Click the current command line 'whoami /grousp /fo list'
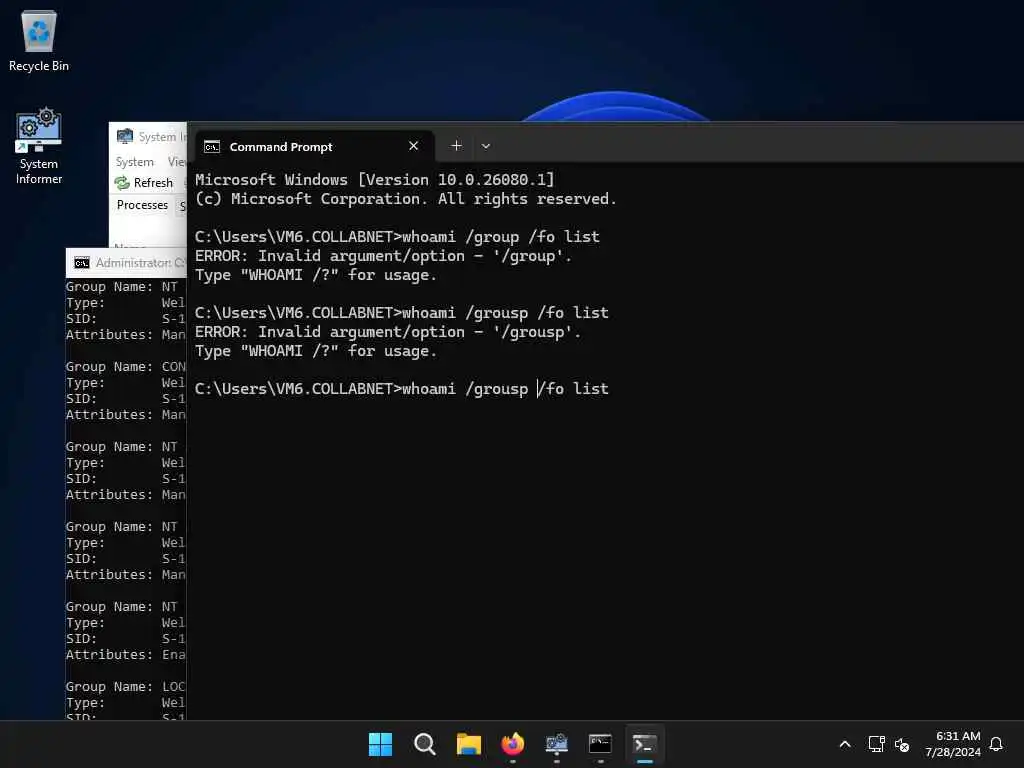The height and width of the screenshot is (768, 1024). pos(402,389)
